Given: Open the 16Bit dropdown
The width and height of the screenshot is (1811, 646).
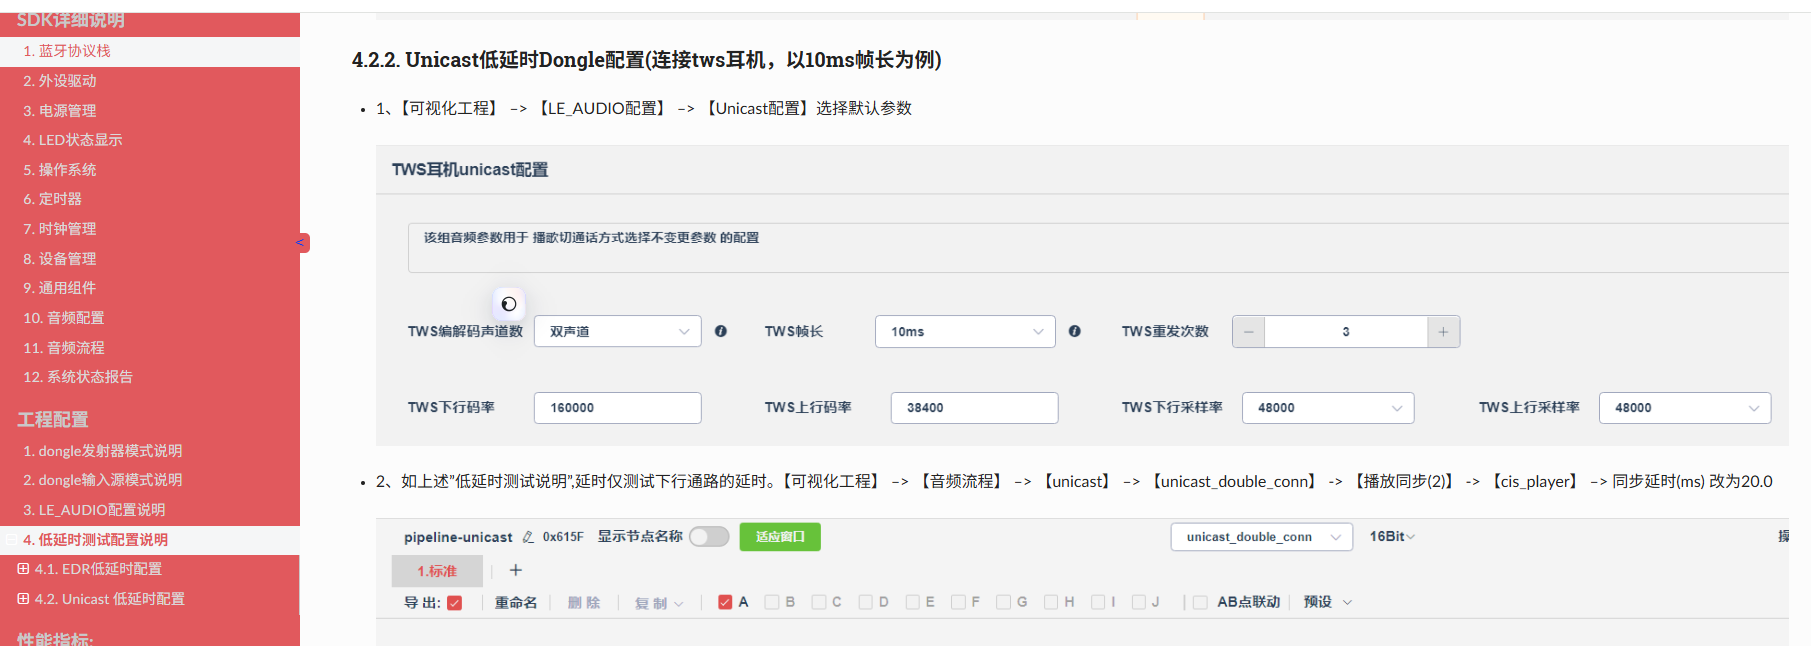Looking at the screenshot, I should pyautogui.click(x=1392, y=537).
